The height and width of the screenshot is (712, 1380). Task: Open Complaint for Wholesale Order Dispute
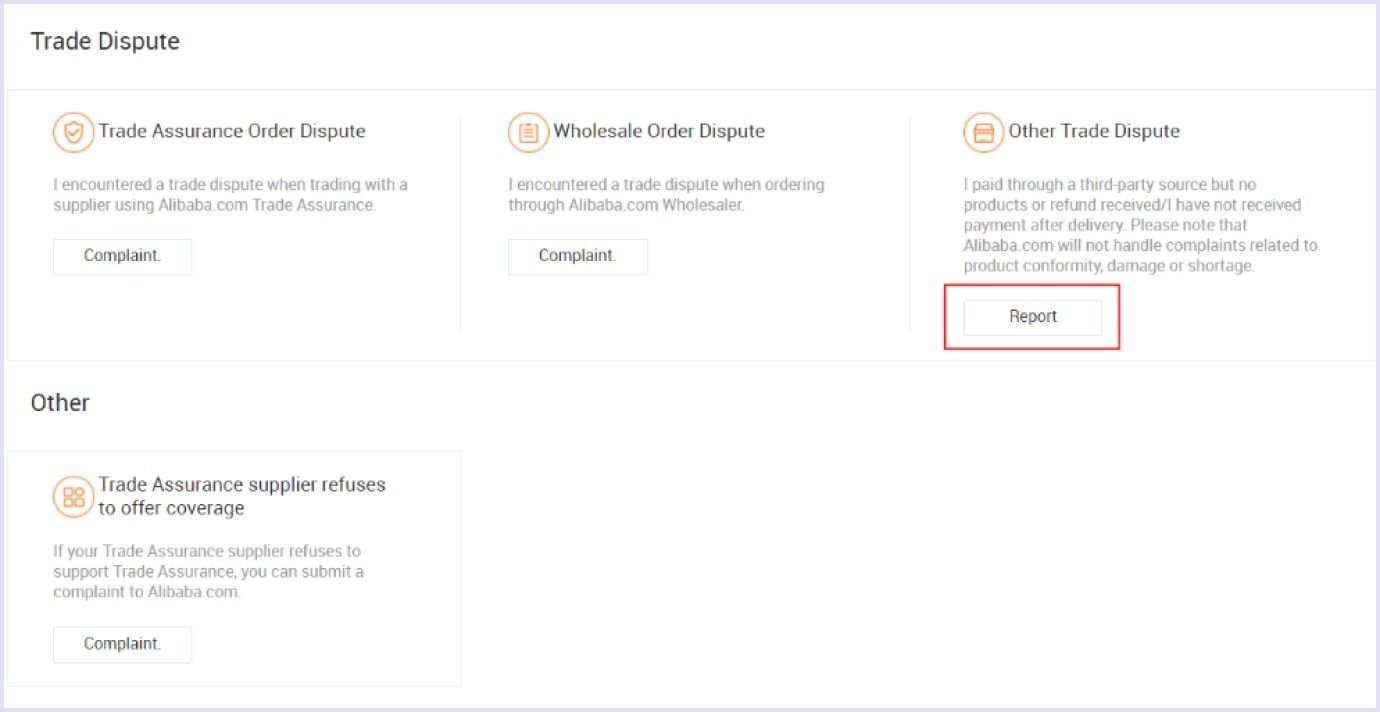point(578,256)
